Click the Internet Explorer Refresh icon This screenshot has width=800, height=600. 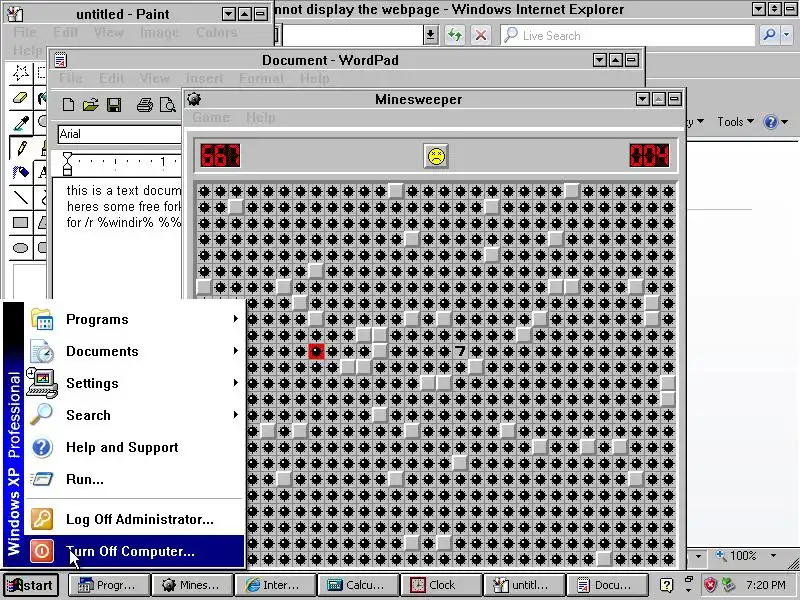[455, 35]
